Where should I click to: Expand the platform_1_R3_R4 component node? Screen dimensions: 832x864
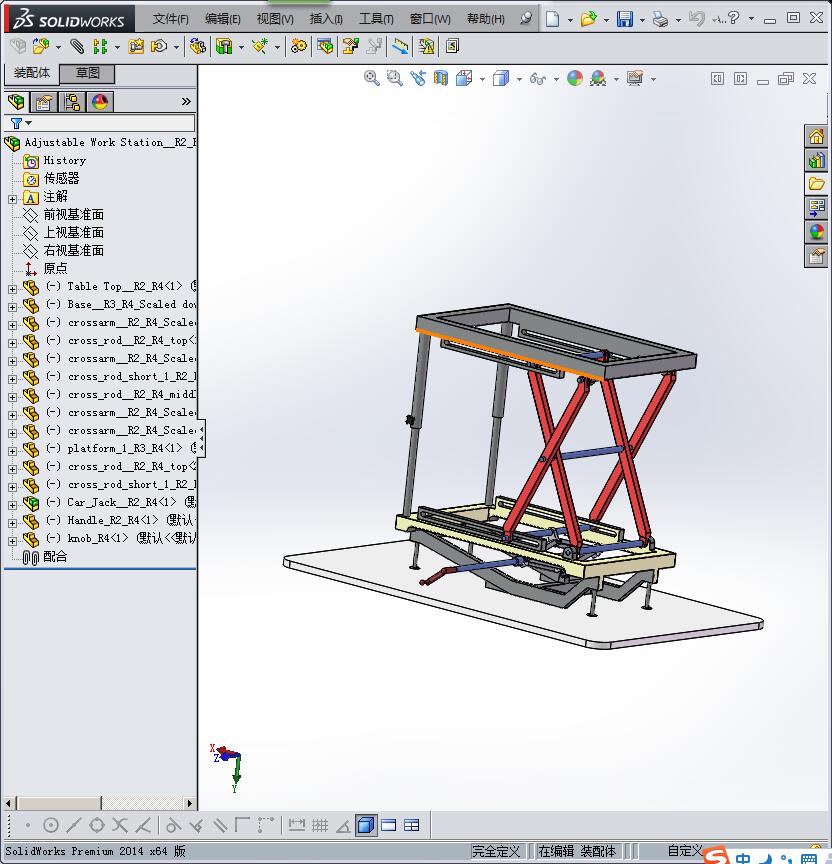[12, 451]
